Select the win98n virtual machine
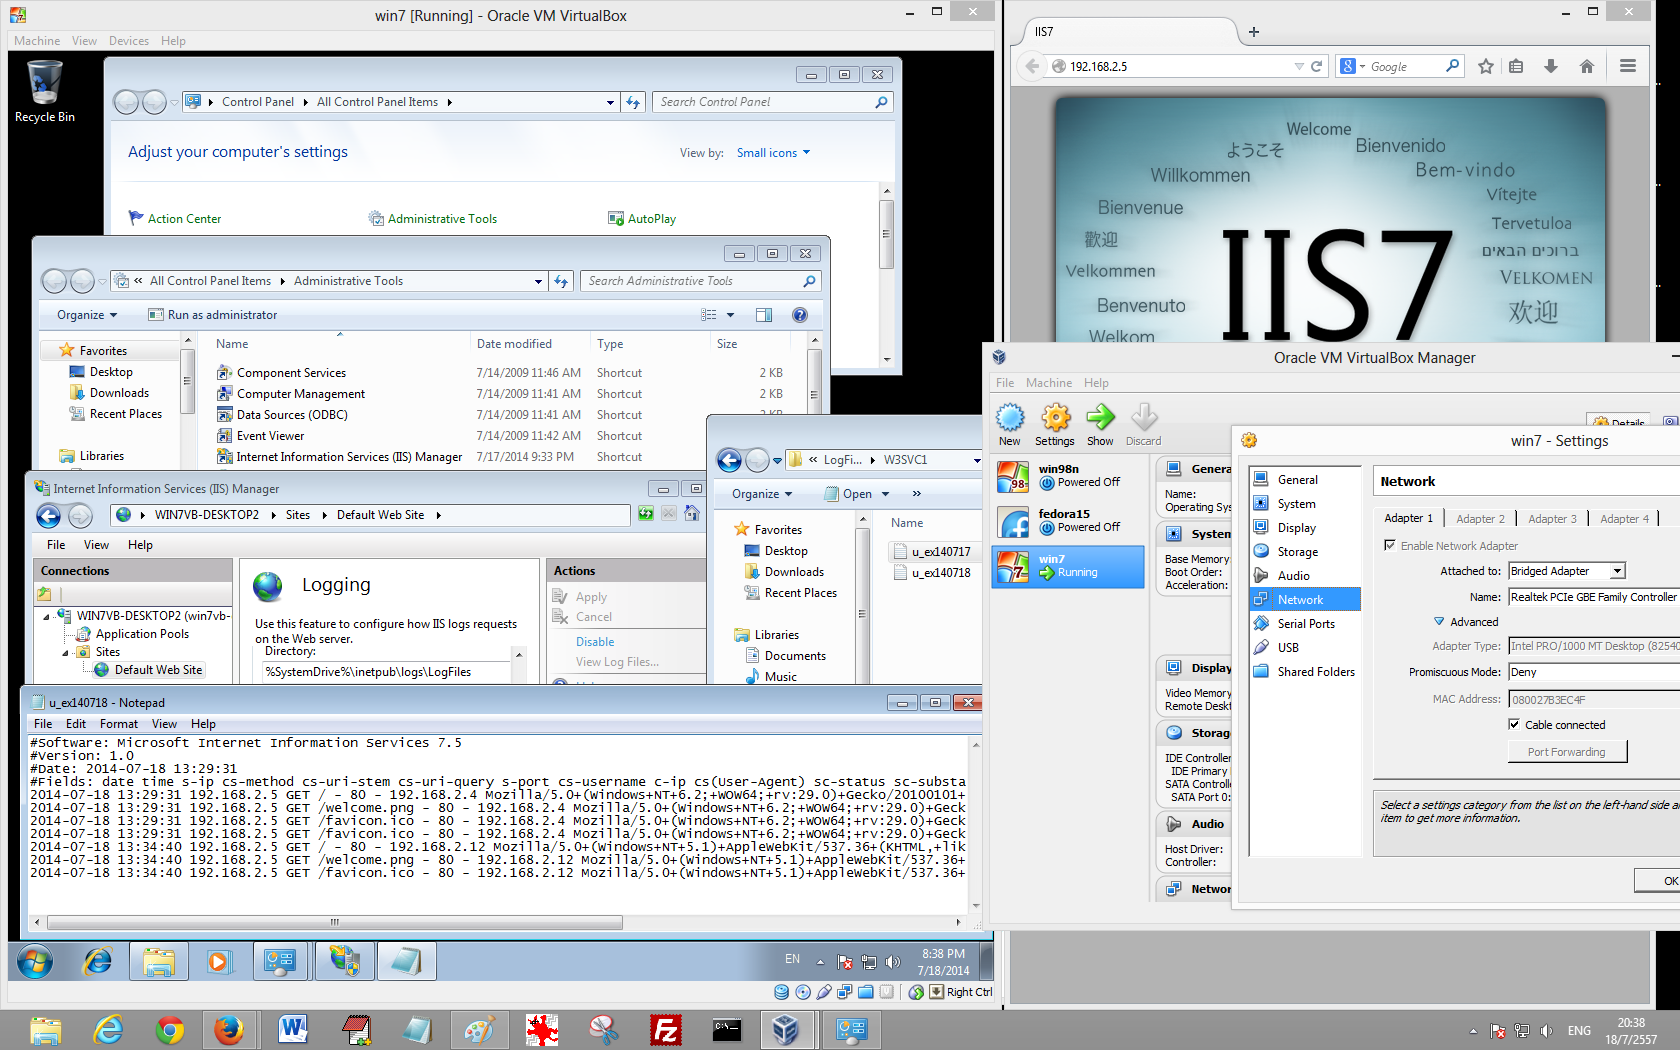1680x1050 pixels. 1068,476
